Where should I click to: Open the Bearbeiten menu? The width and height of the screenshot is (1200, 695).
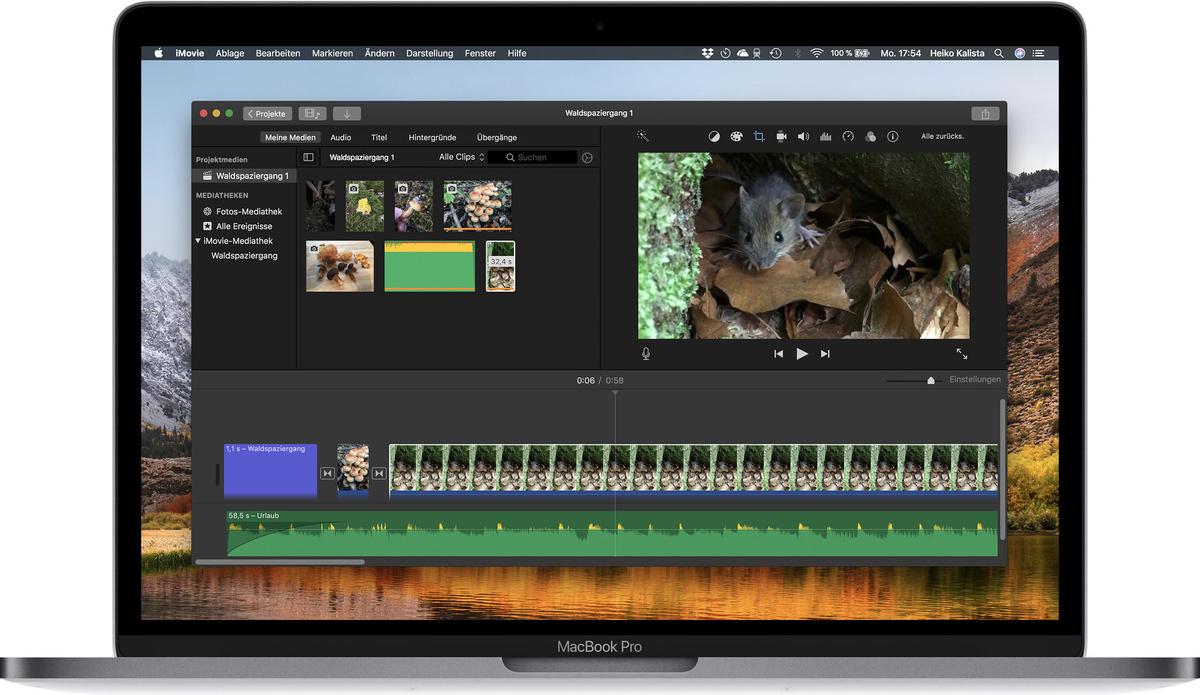tap(278, 53)
